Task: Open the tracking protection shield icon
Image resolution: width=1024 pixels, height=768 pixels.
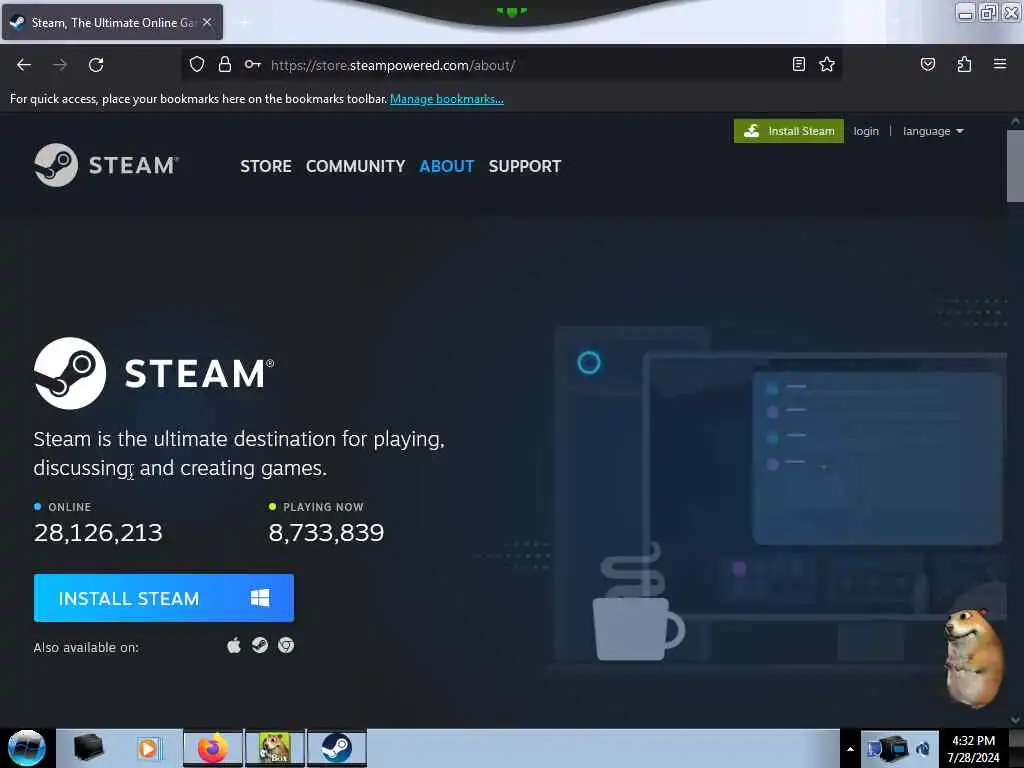Action: pos(197,64)
